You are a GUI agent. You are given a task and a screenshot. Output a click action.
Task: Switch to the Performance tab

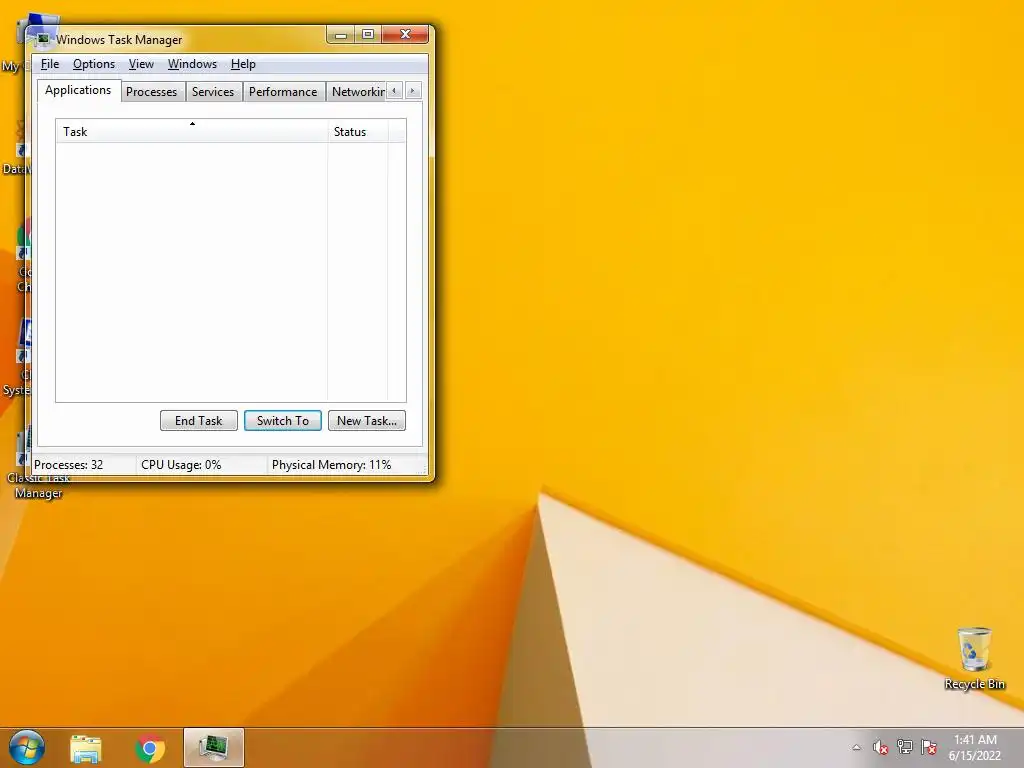(283, 92)
